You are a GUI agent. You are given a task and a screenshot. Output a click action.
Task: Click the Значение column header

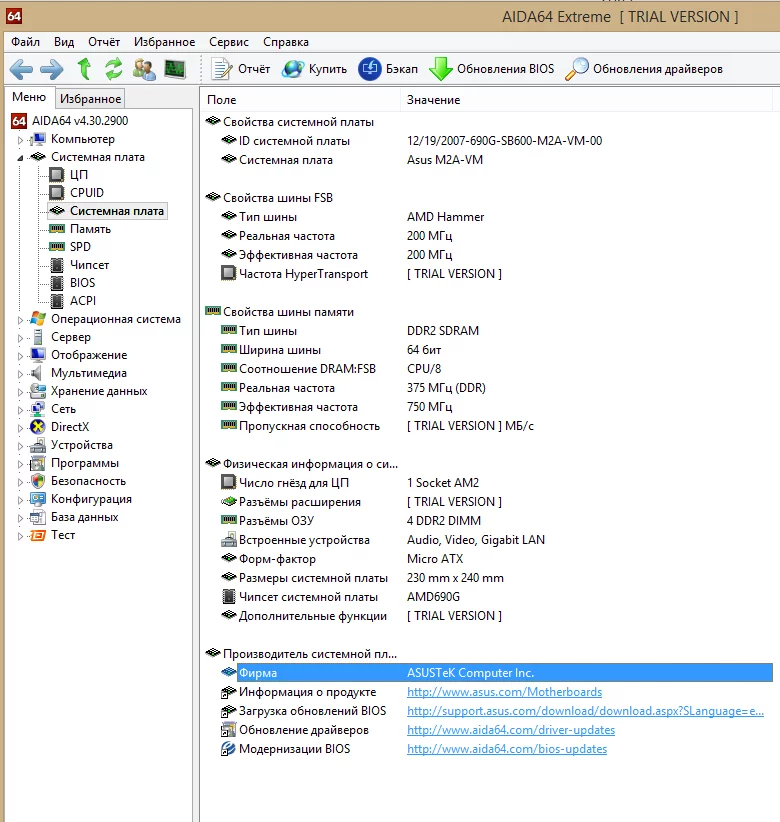(433, 100)
